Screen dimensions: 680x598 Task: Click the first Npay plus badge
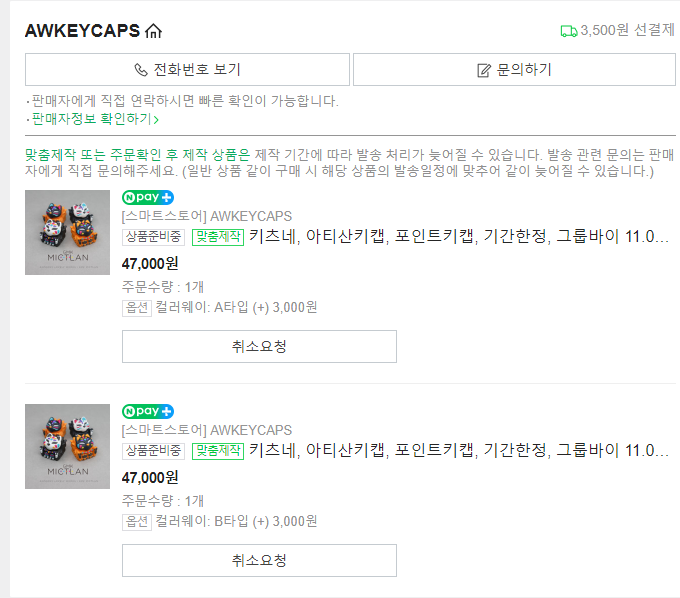(148, 197)
